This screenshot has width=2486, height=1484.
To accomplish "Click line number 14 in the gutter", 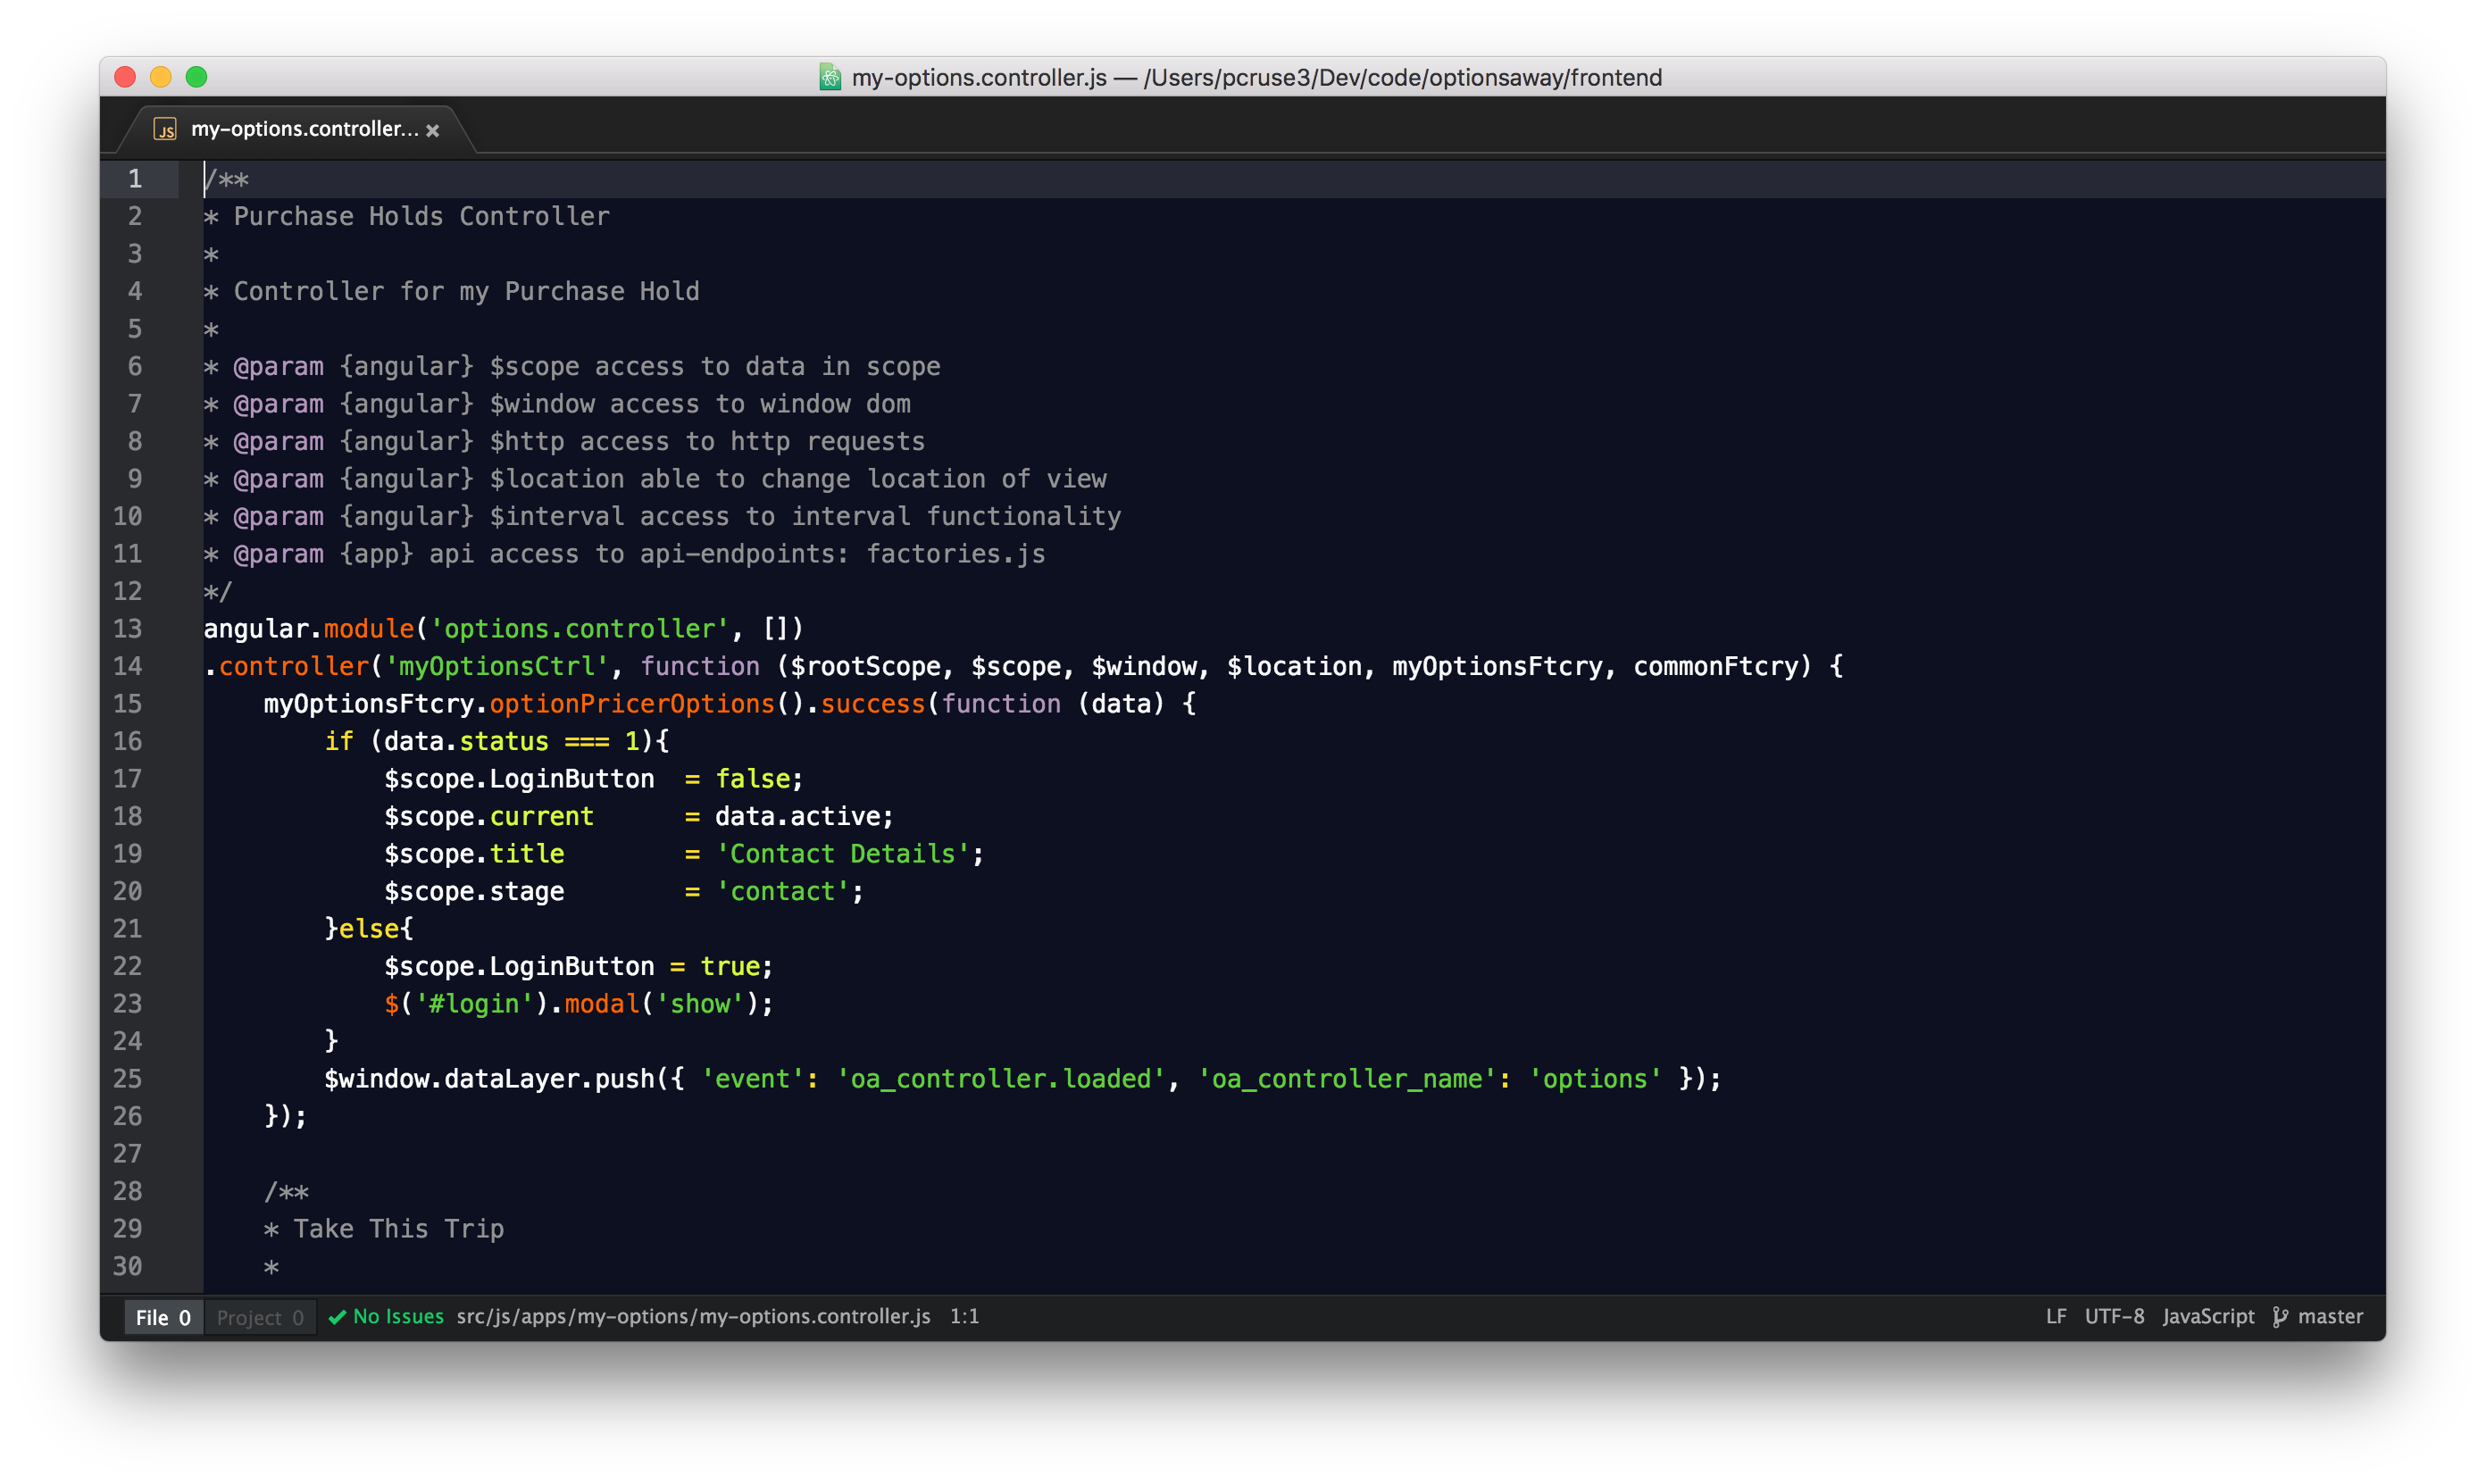I will click(x=128, y=666).
